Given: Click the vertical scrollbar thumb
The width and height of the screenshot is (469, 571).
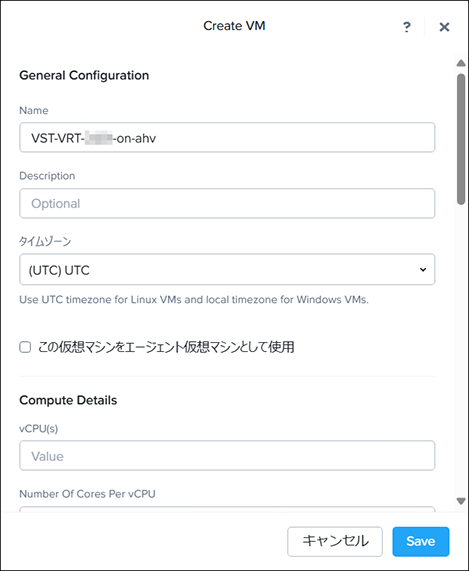Looking at the screenshot, I should click(x=461, y=139).
